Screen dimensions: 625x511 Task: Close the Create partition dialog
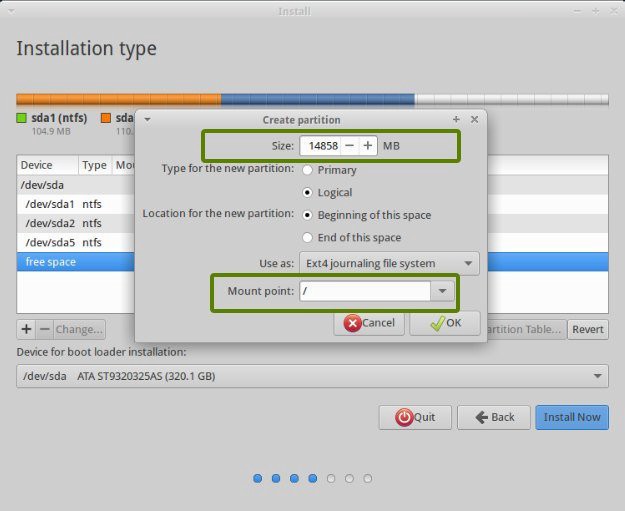tap(474, 119)
